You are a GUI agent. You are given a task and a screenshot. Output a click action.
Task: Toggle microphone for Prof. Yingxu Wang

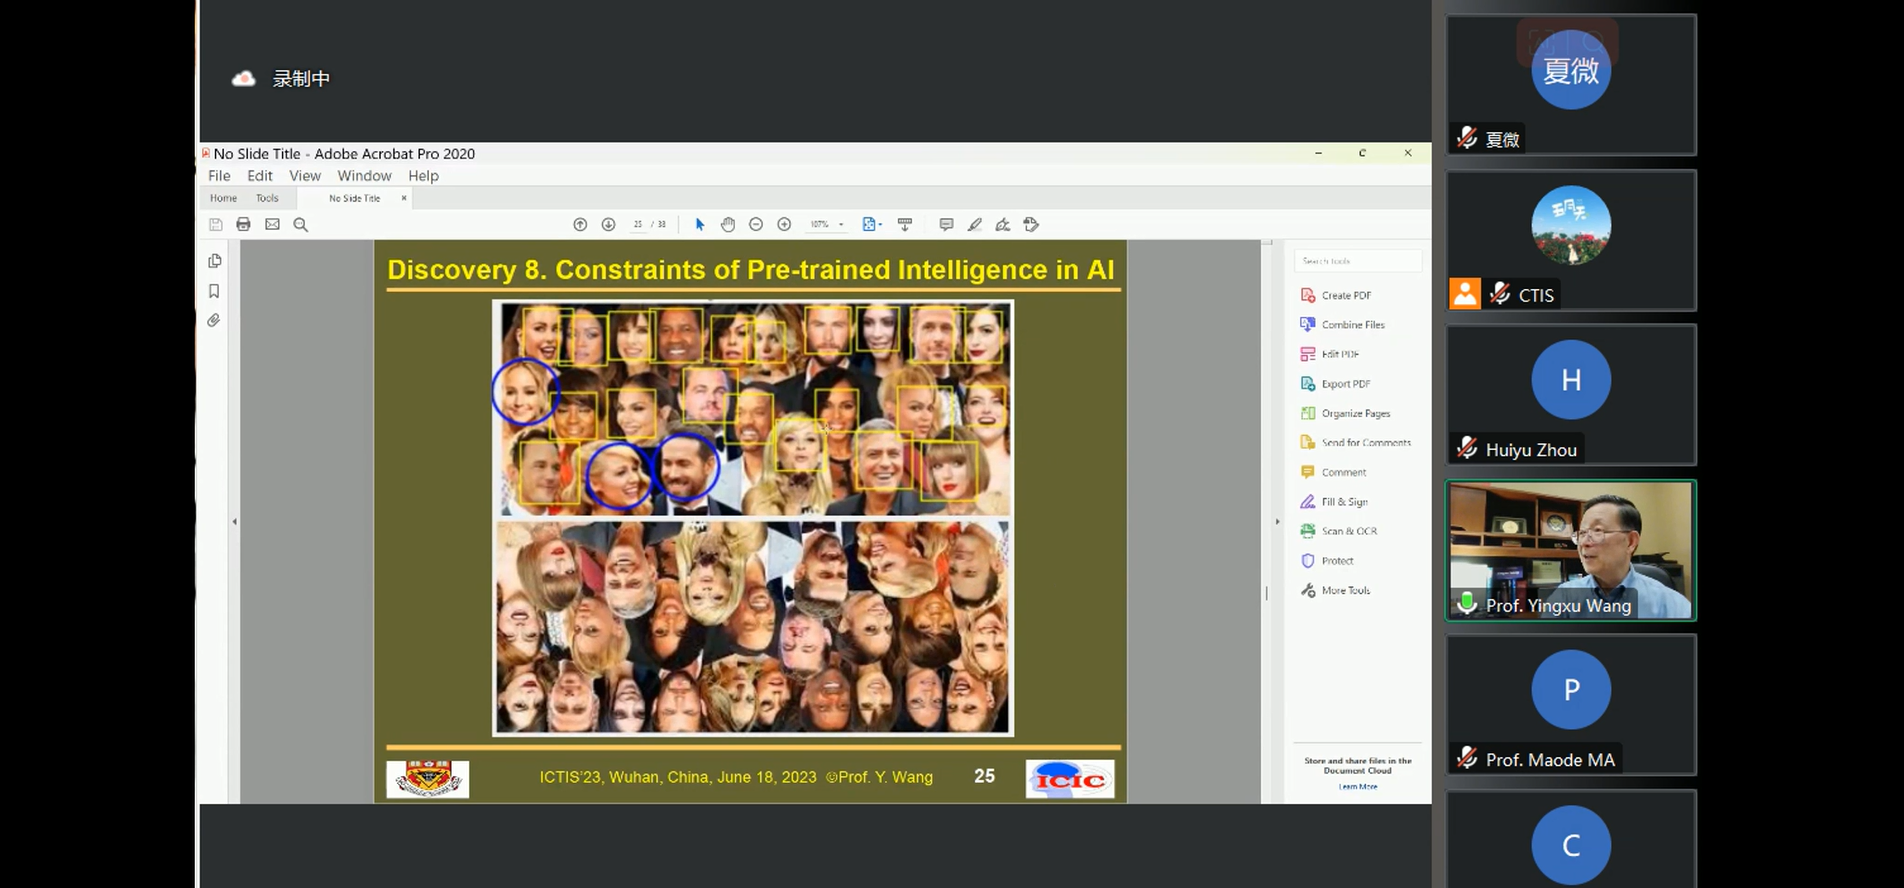click(x=1467, y=604)
